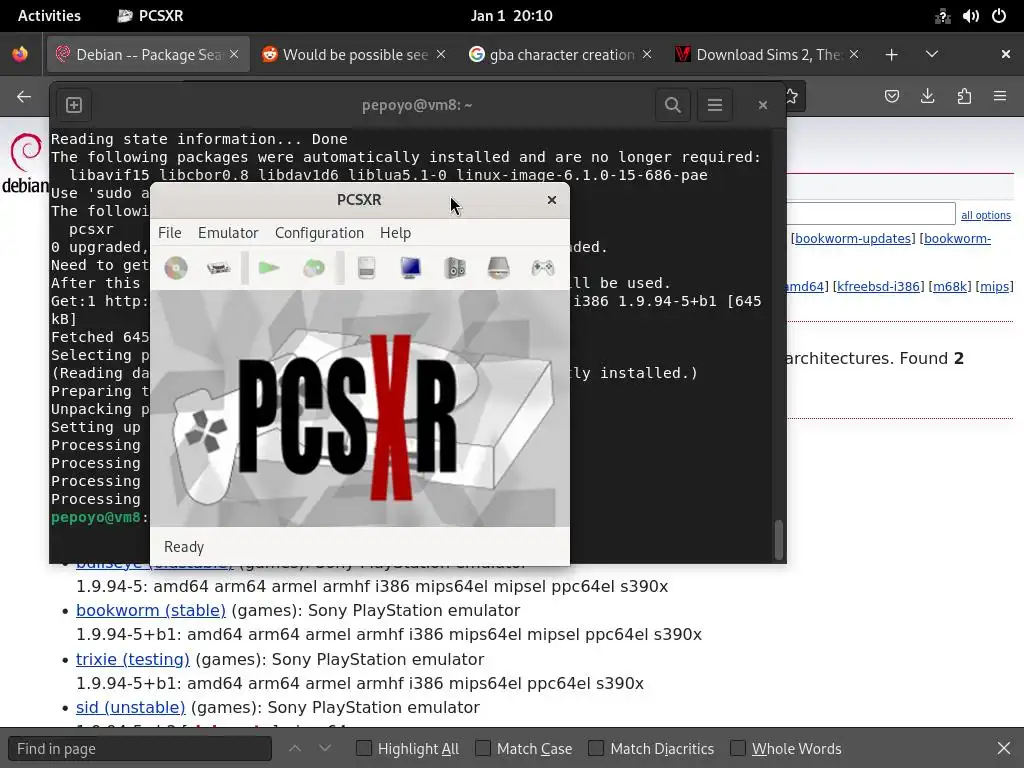Open a new Firefox tab with plus

(x=891, y=55)
